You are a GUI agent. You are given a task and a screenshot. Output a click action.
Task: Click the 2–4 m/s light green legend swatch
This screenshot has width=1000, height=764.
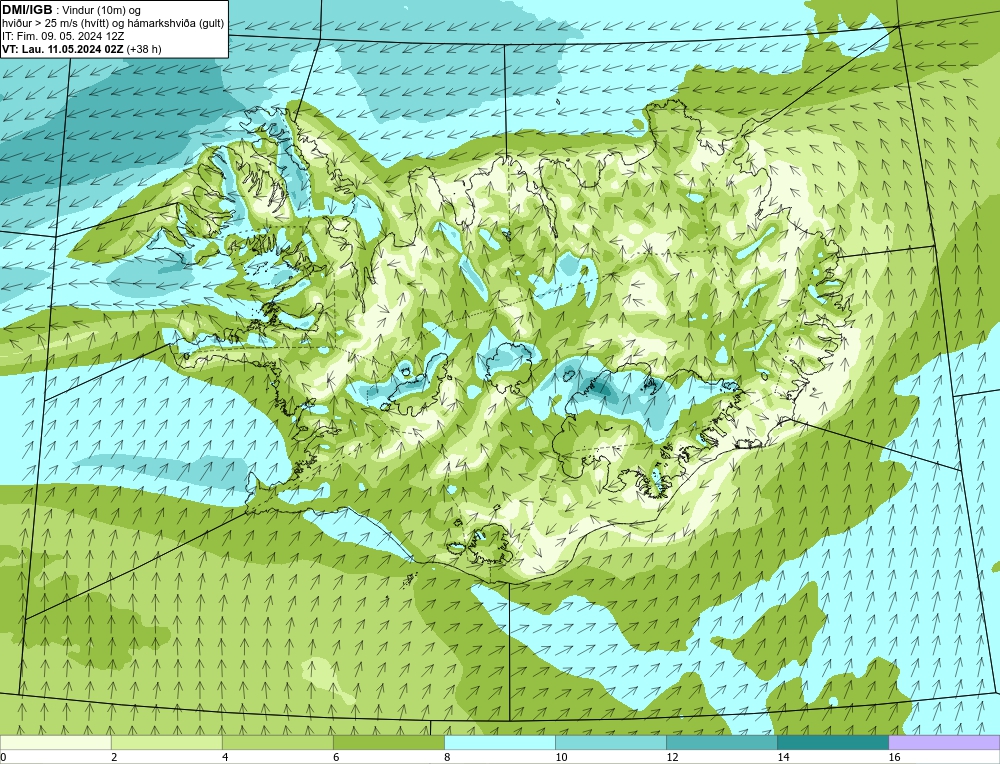(x=166, y=742)
